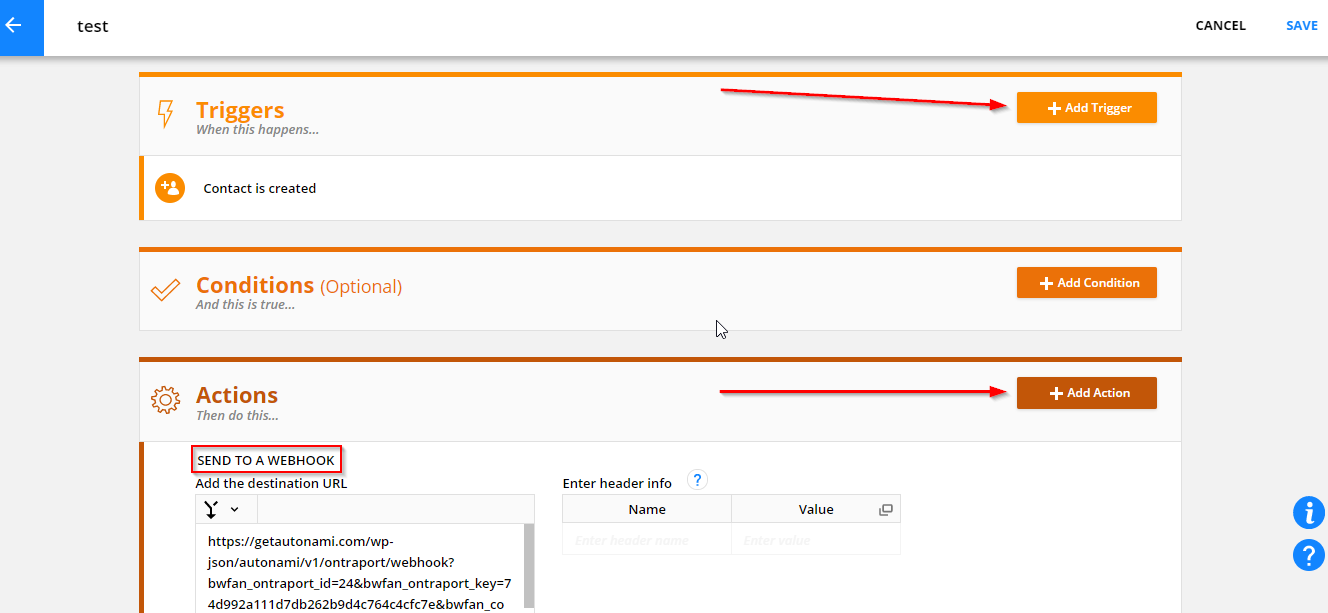
Task: Click the Contact is created person icon
Action: (x=170, y=188)
